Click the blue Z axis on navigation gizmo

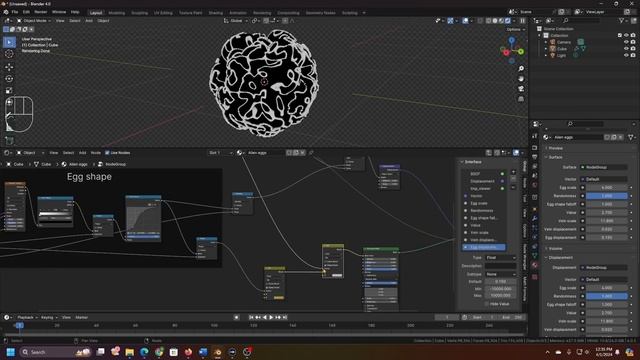coord(511,40)
